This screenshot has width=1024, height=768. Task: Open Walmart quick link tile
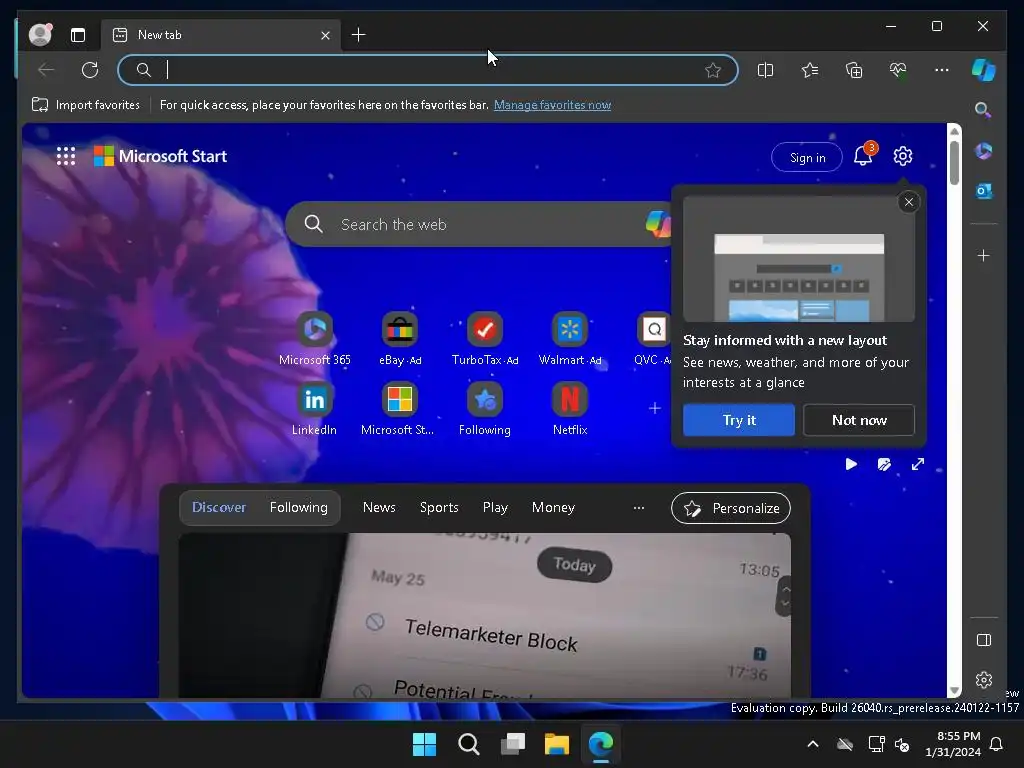(569, 339)
